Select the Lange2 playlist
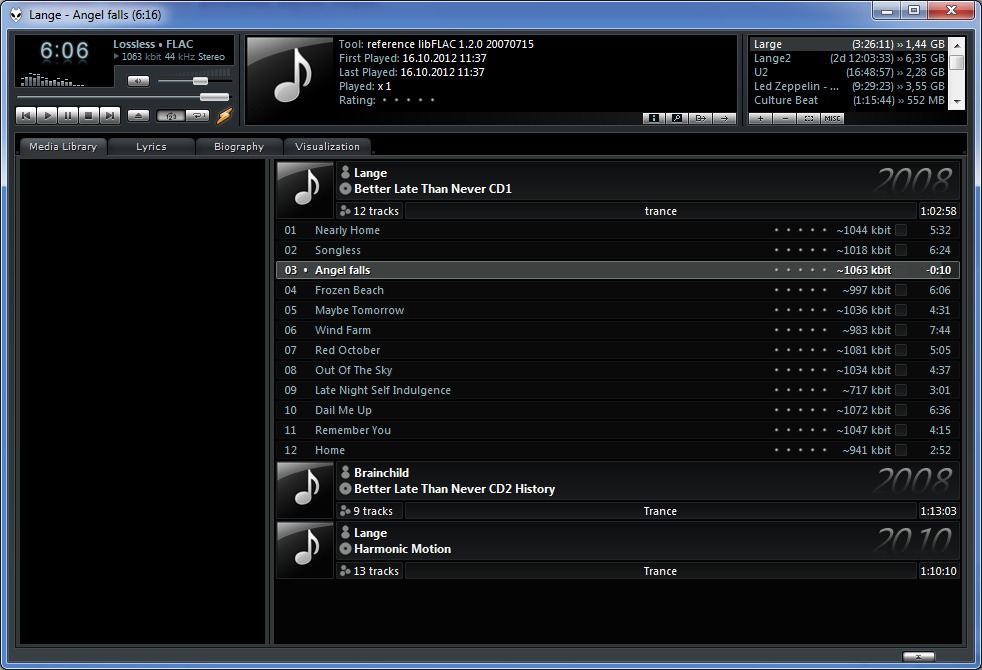The height and width of the screenshot is (670, 982). [849, 58]
